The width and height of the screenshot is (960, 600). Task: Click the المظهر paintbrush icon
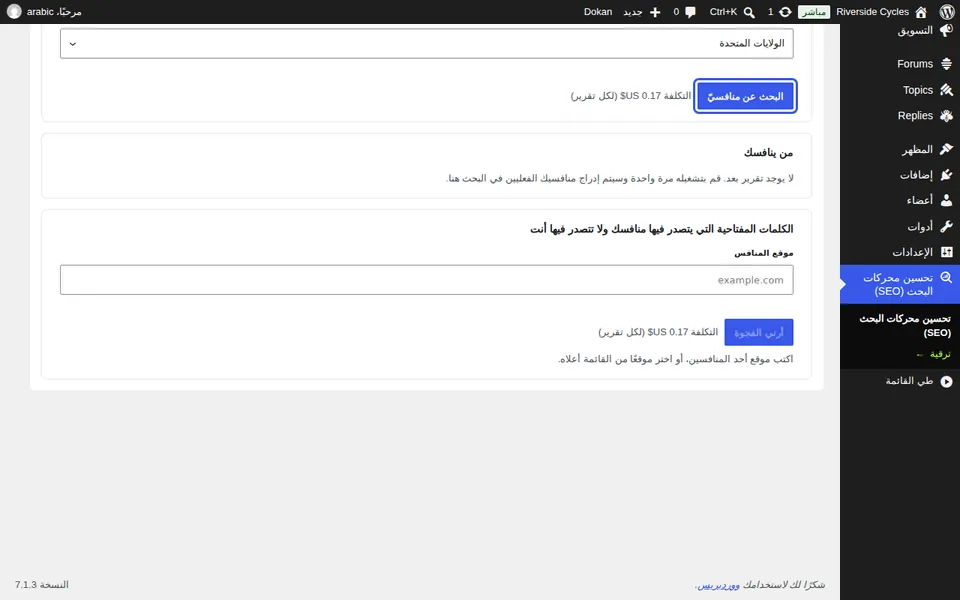coord(947,149)
